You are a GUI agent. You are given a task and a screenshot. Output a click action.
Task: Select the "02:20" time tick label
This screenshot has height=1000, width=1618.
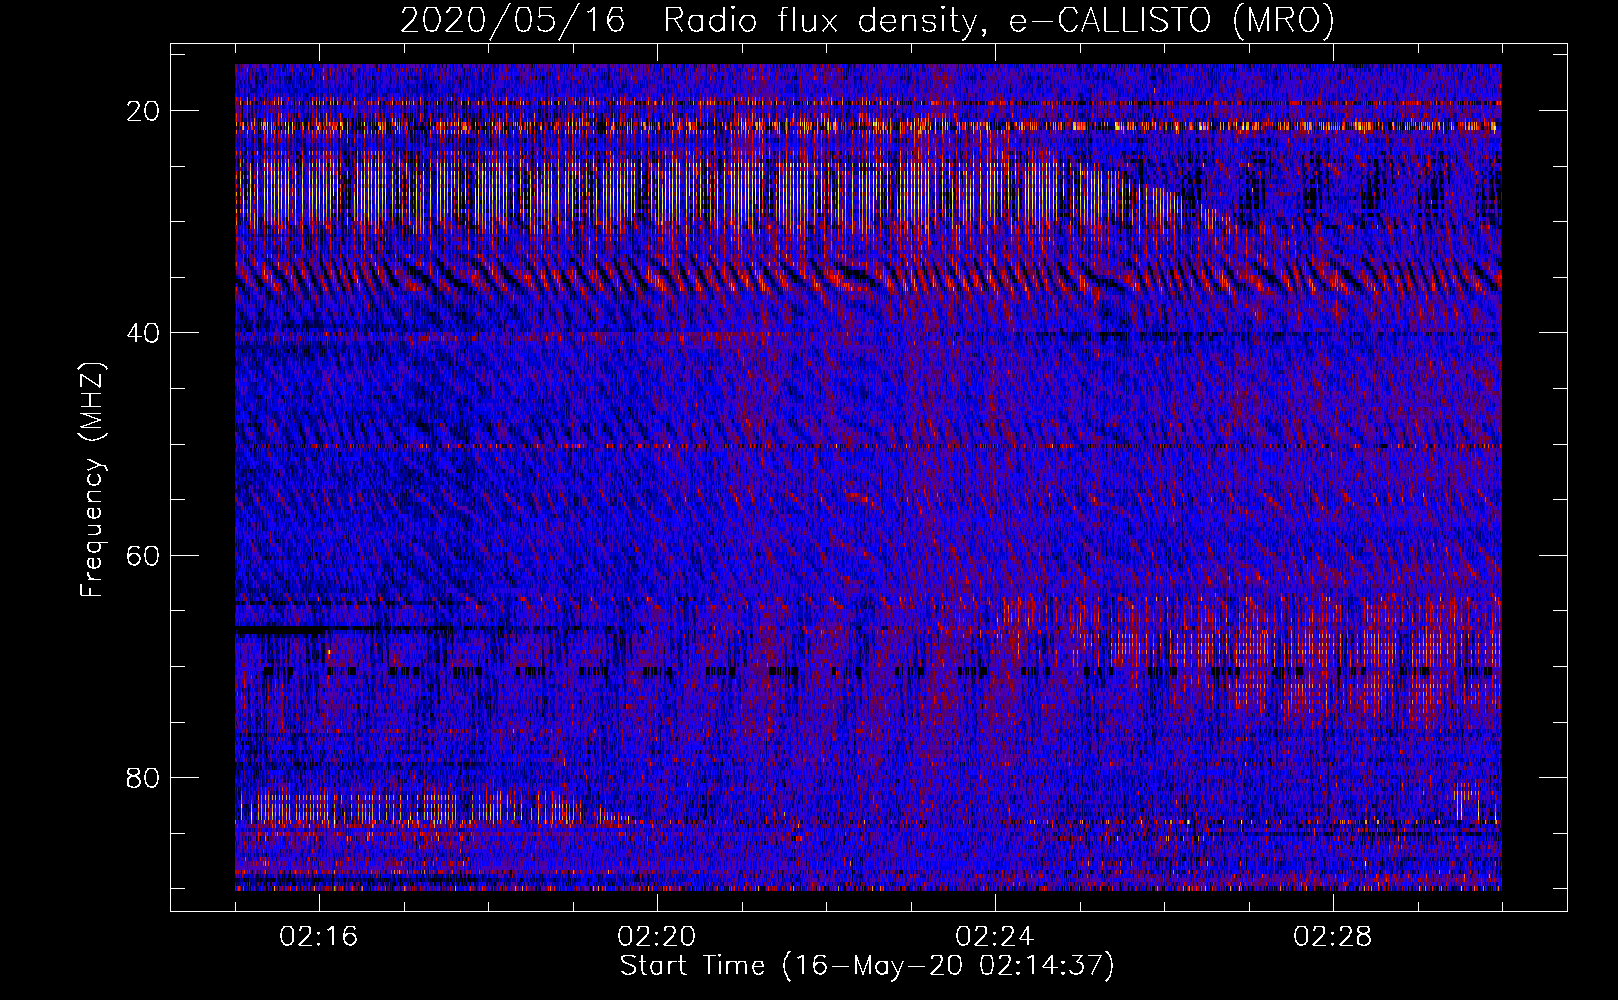pos(657,937)
